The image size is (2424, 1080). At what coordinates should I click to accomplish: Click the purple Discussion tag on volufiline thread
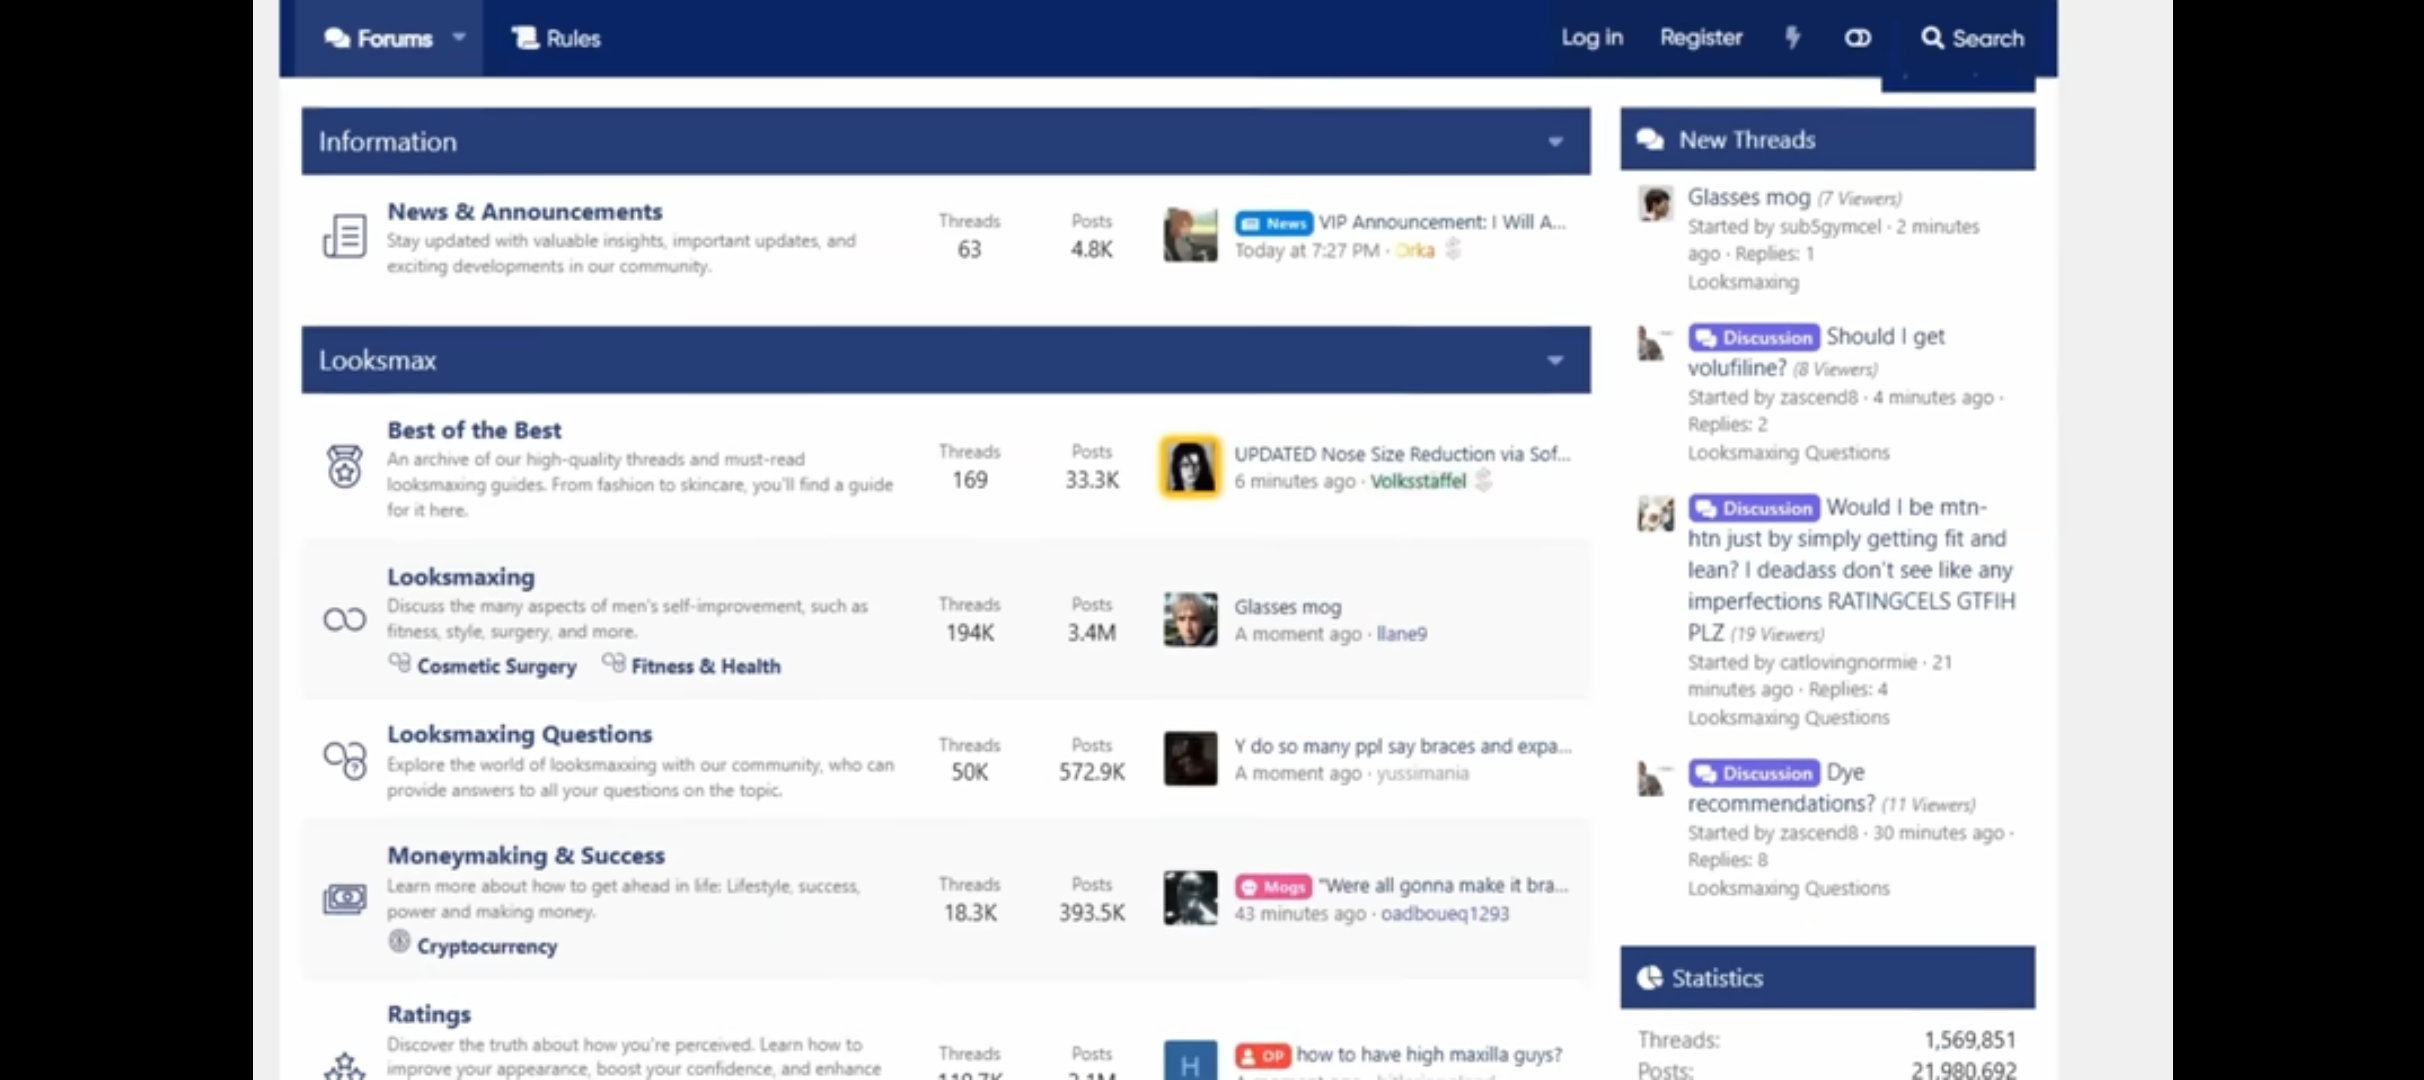point(1754,338)
